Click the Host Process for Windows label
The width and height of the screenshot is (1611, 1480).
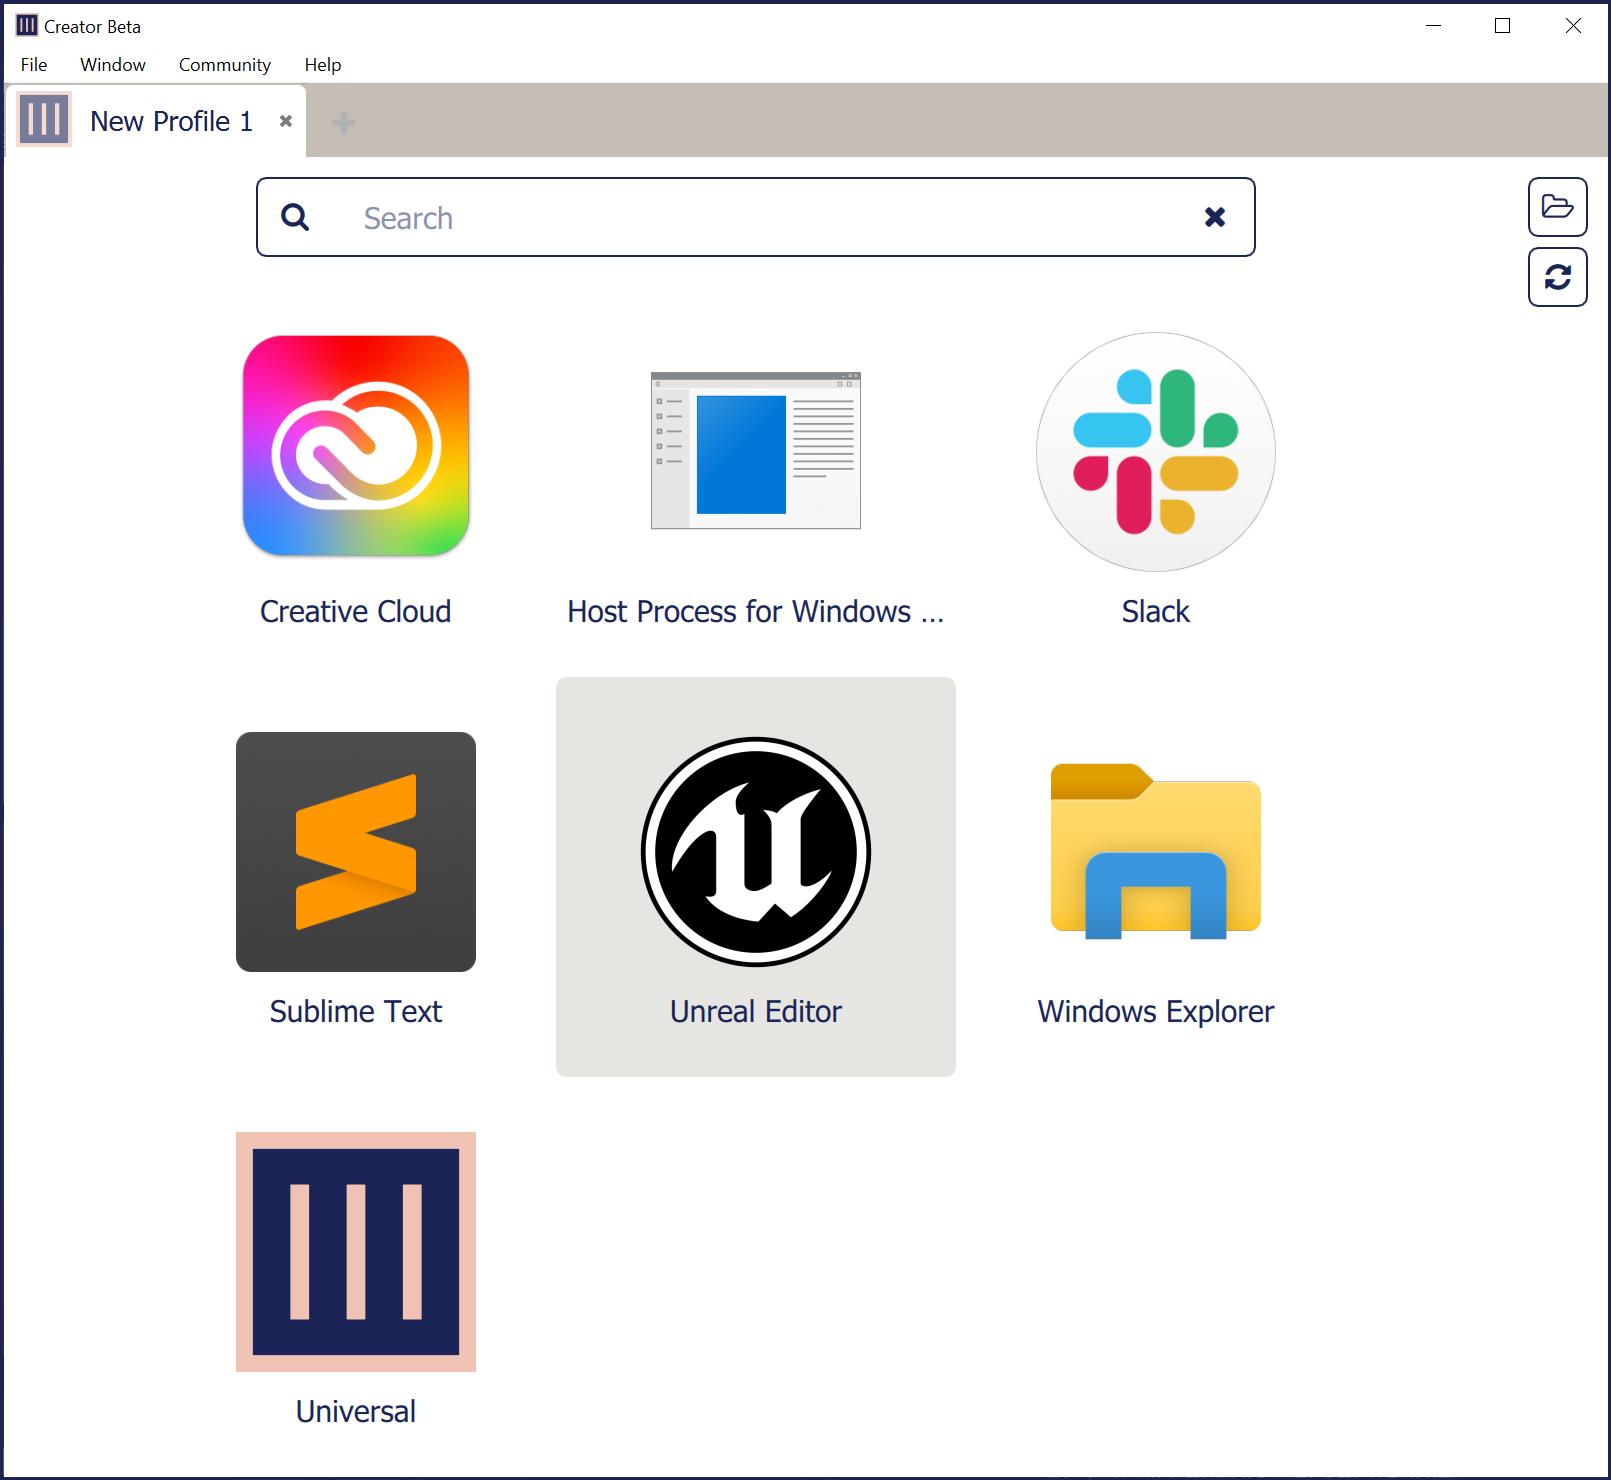click(756, 611)
